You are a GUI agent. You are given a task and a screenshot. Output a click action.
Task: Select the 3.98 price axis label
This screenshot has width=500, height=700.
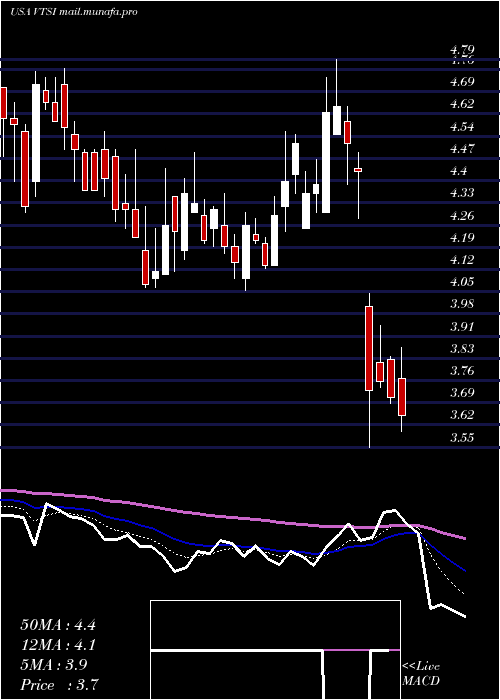click(x=462, y=304)
